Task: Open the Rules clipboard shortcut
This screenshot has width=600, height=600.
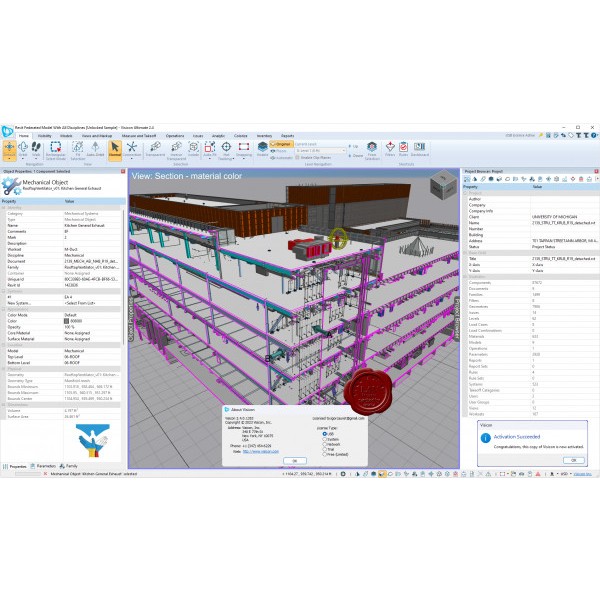Action: (x=403, y=149)
